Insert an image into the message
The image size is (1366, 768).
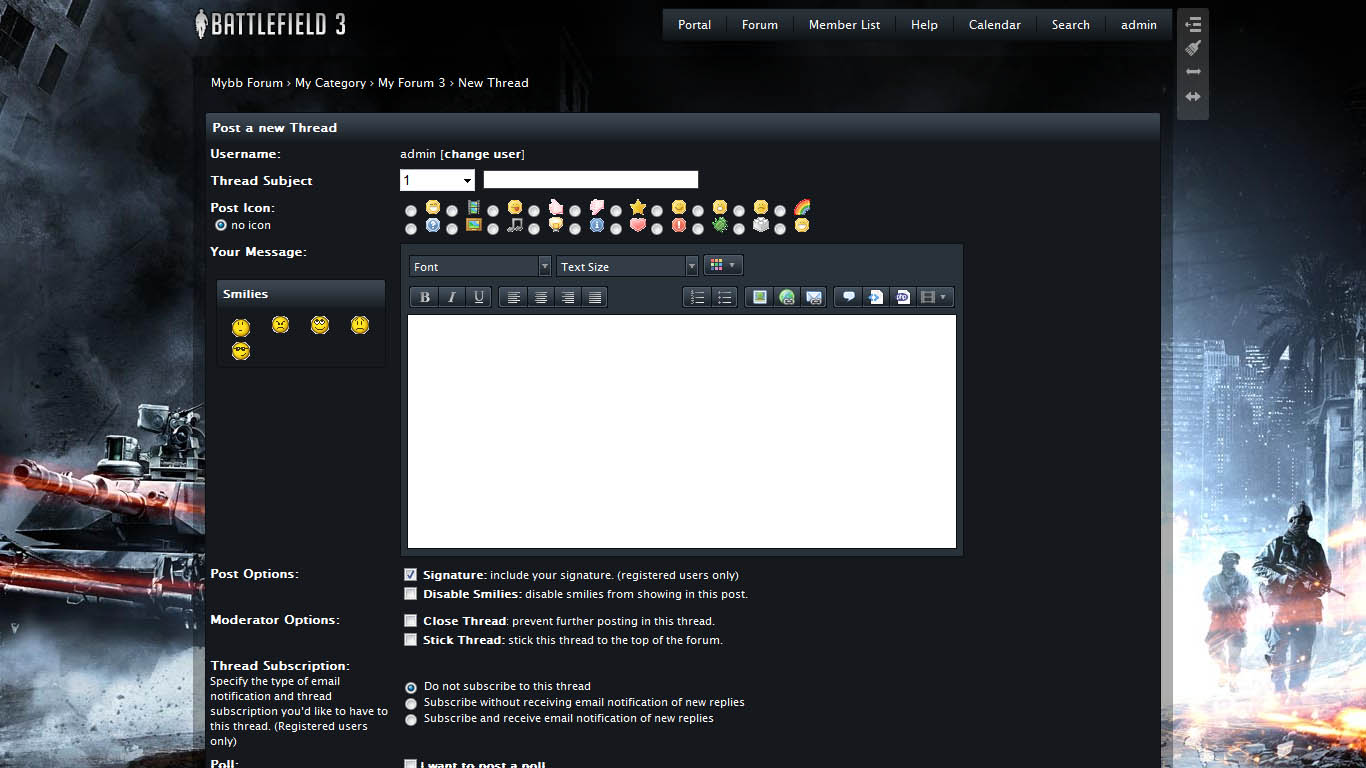coord(760,297)
